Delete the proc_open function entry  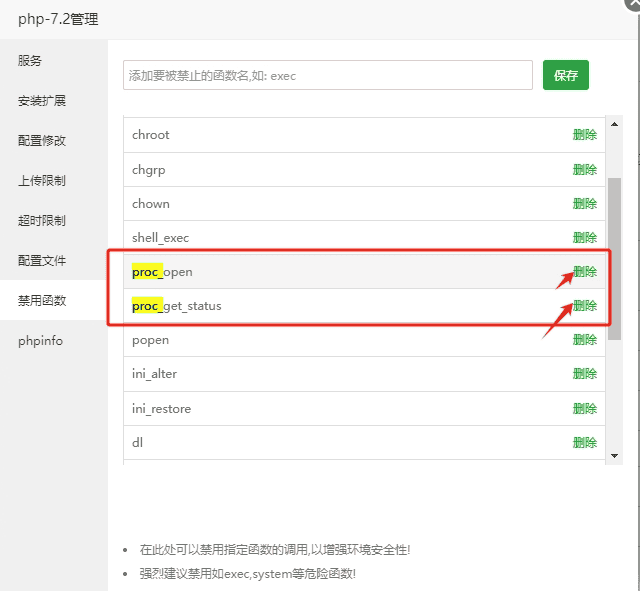tap(585, 272)
